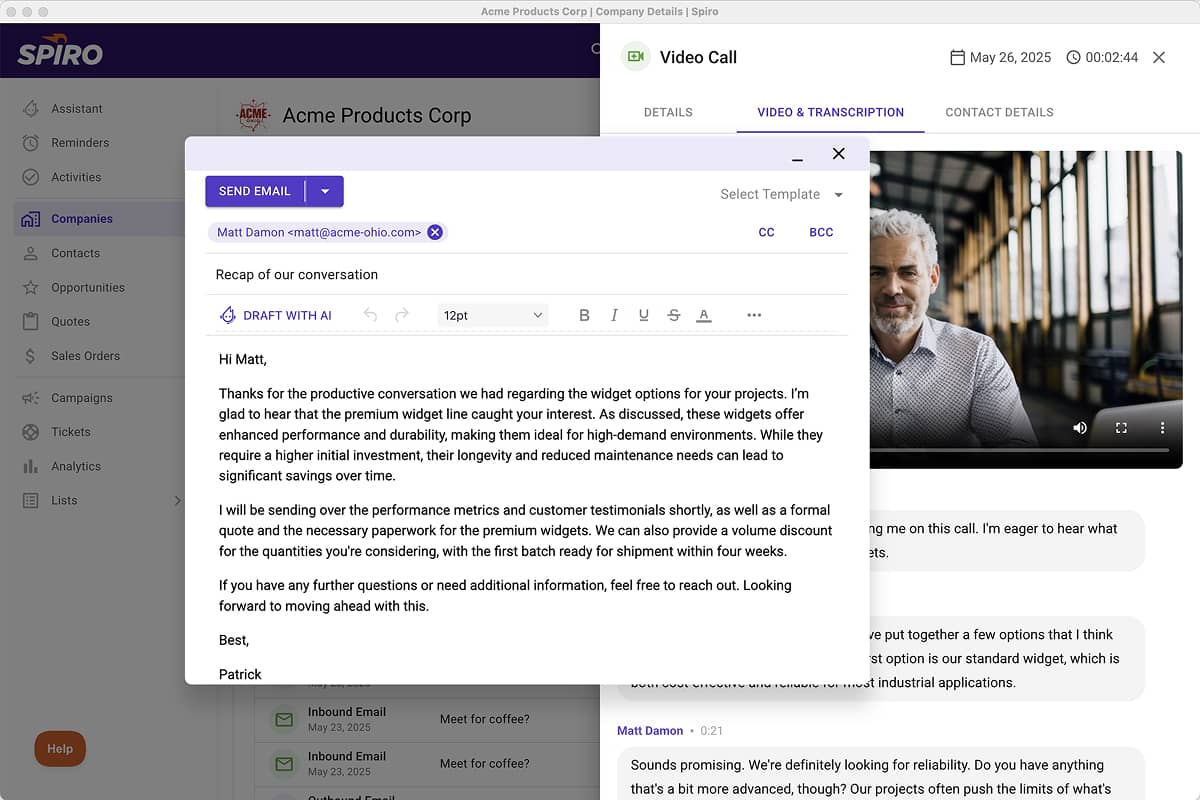Click Draft with AI
Screen dimensions: 1200x800
coord(276,315)
